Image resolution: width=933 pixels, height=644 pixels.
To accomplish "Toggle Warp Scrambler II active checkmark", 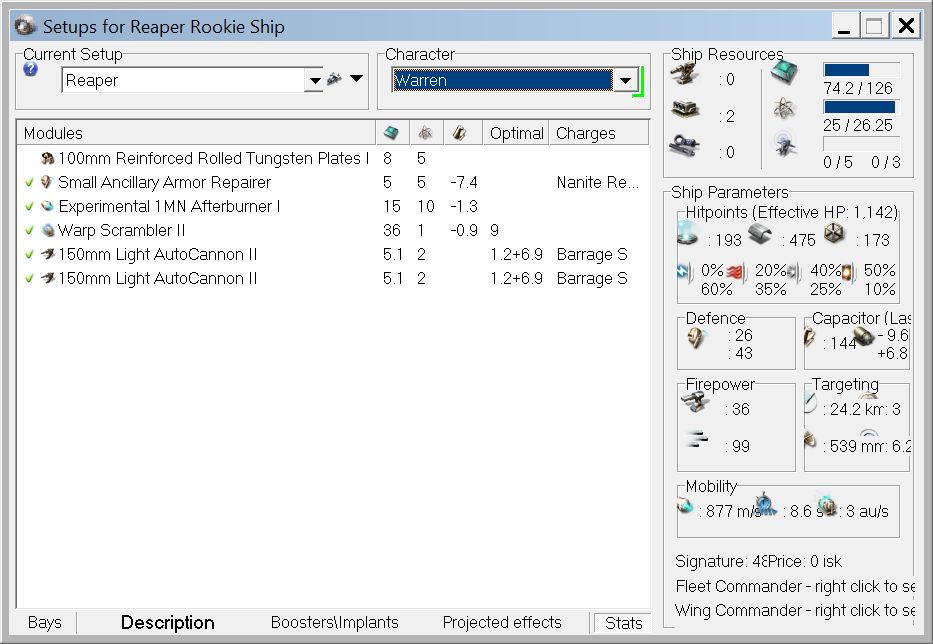I will point(29,230).
